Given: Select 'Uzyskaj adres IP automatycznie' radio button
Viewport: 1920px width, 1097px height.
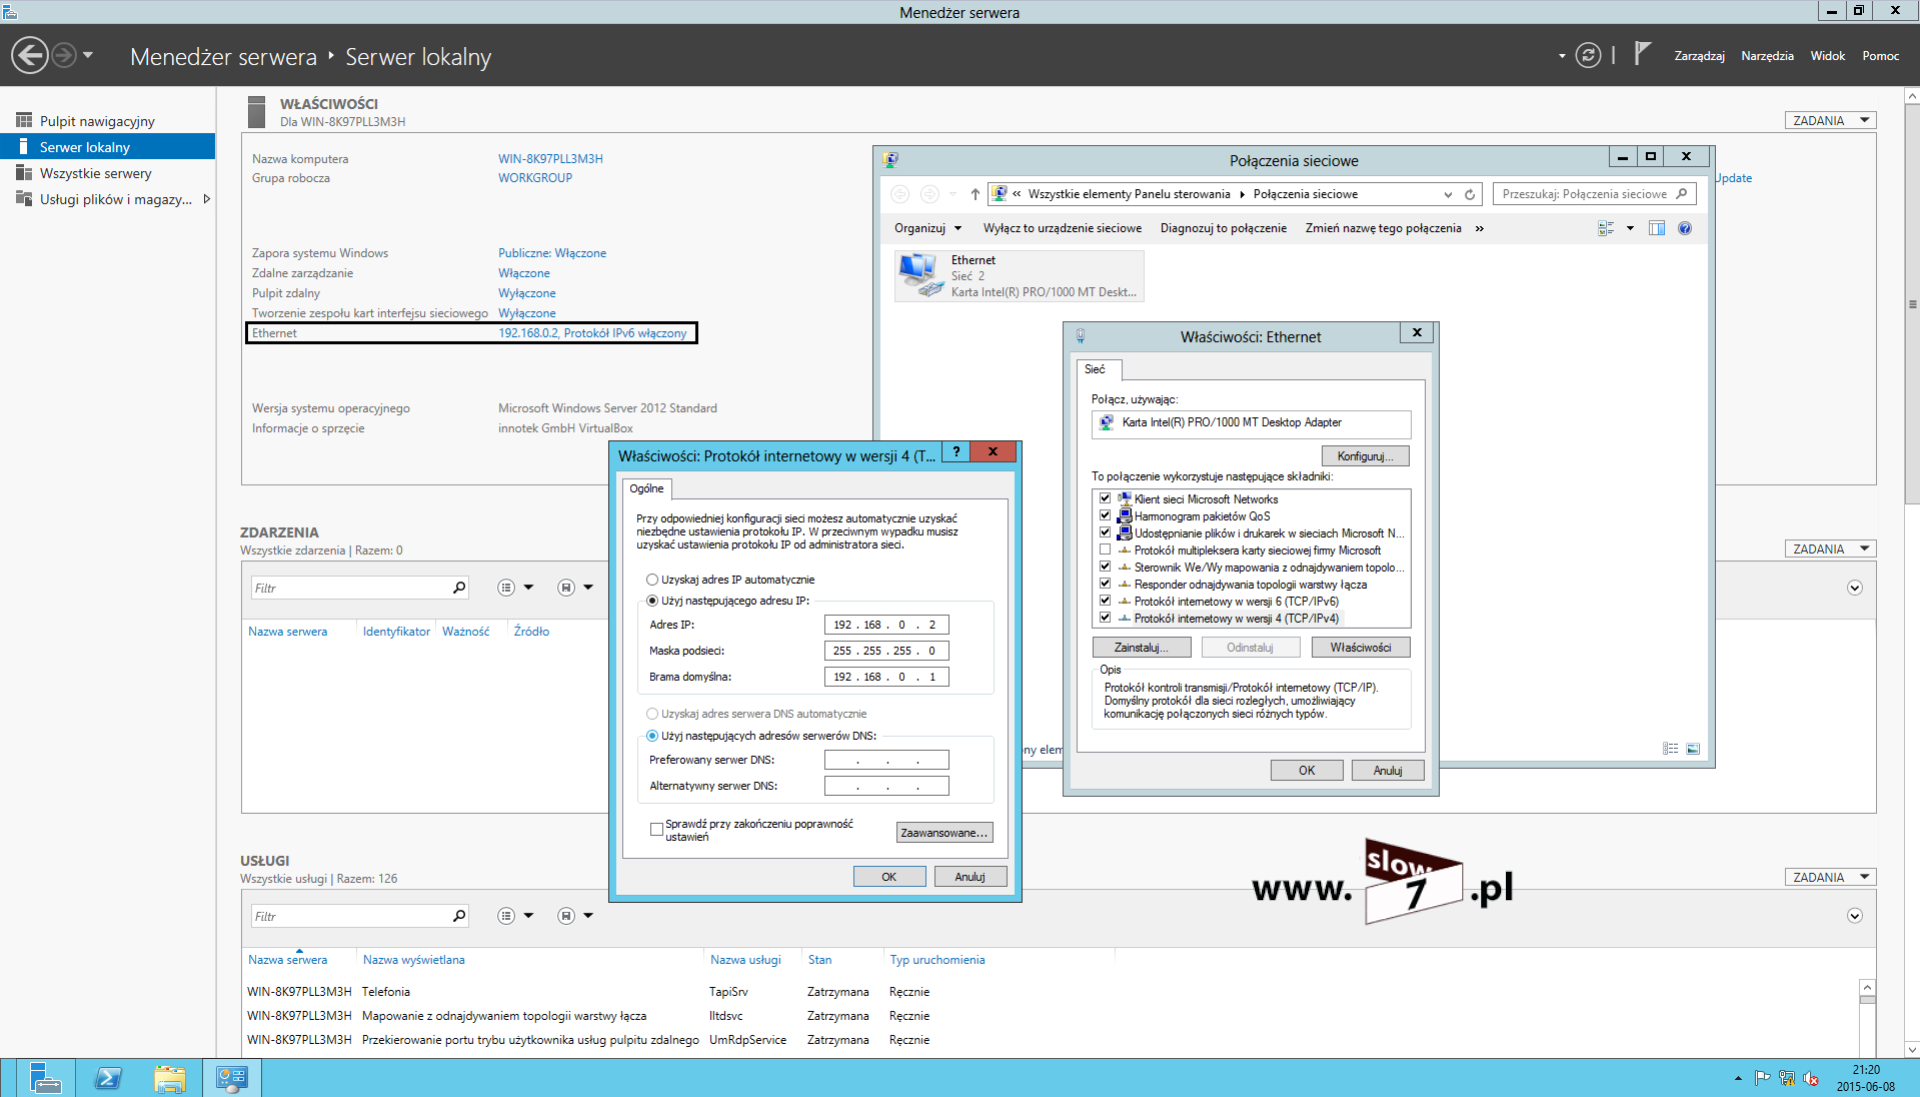Looking at the screenshot, I should pos(653,580).
